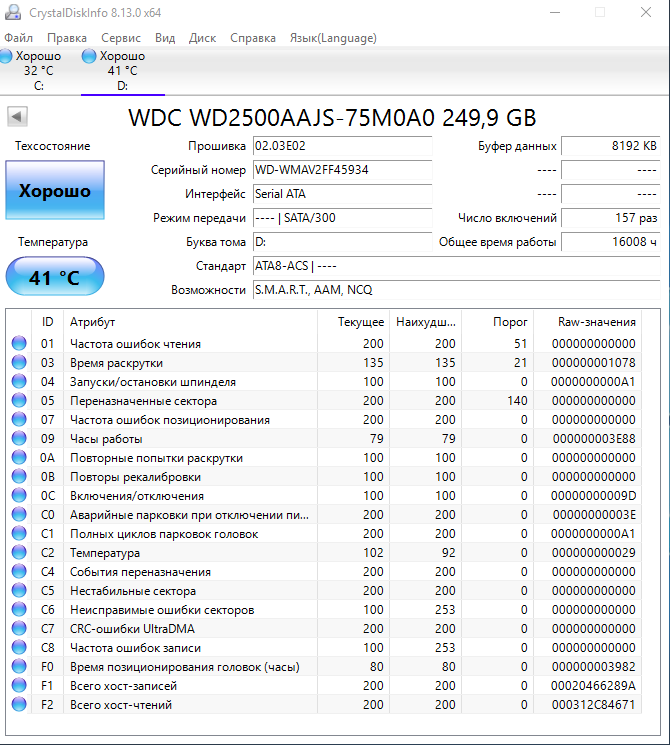Click the firmware field 02.03E02
670x745 pixels.
point(343,146)
